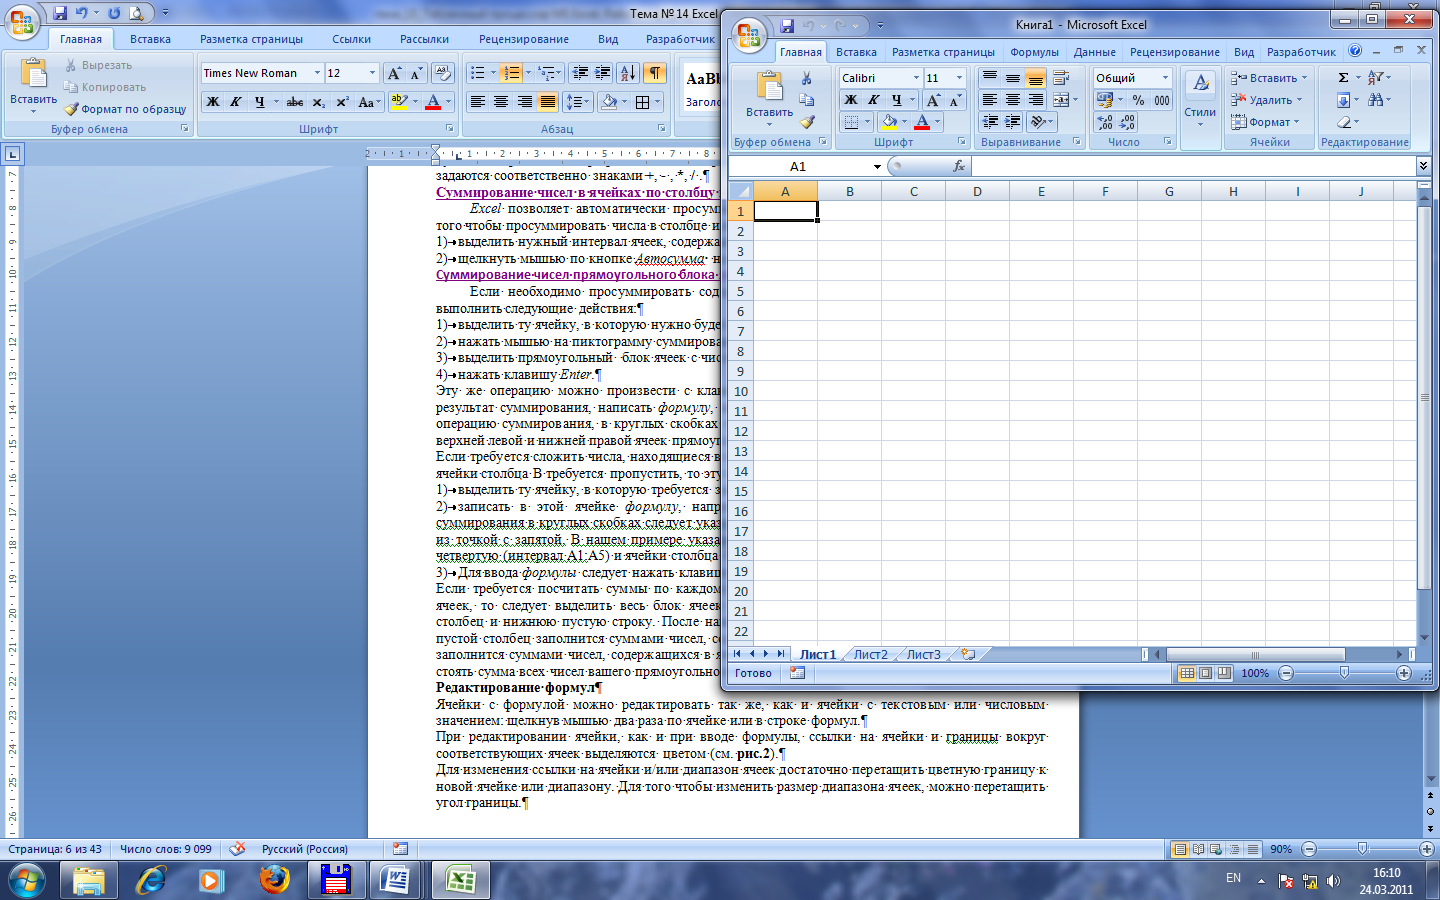The height and width of the screenshot is (900, 1440).
Task: Click the Cut button in Word
Action: coord(99,65)
